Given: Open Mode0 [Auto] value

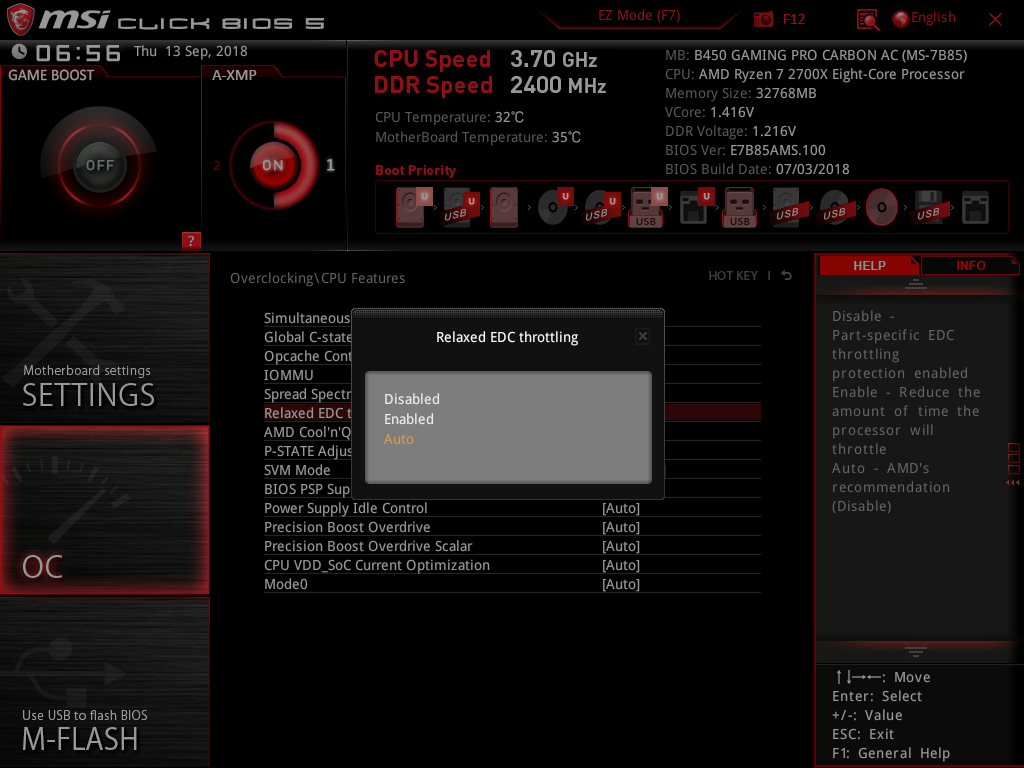Looking at the screenshot, I should [x=620, y=584].
